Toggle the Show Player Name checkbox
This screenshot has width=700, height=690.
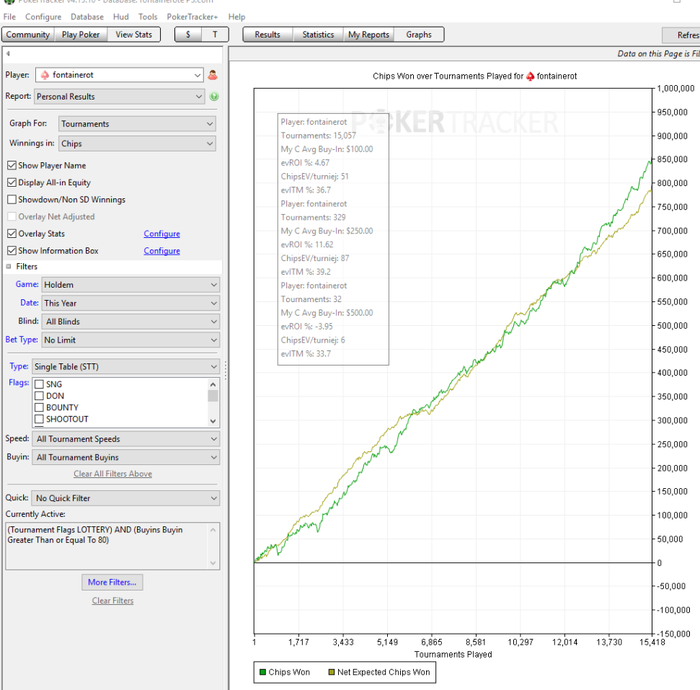[x=12, y=166]
